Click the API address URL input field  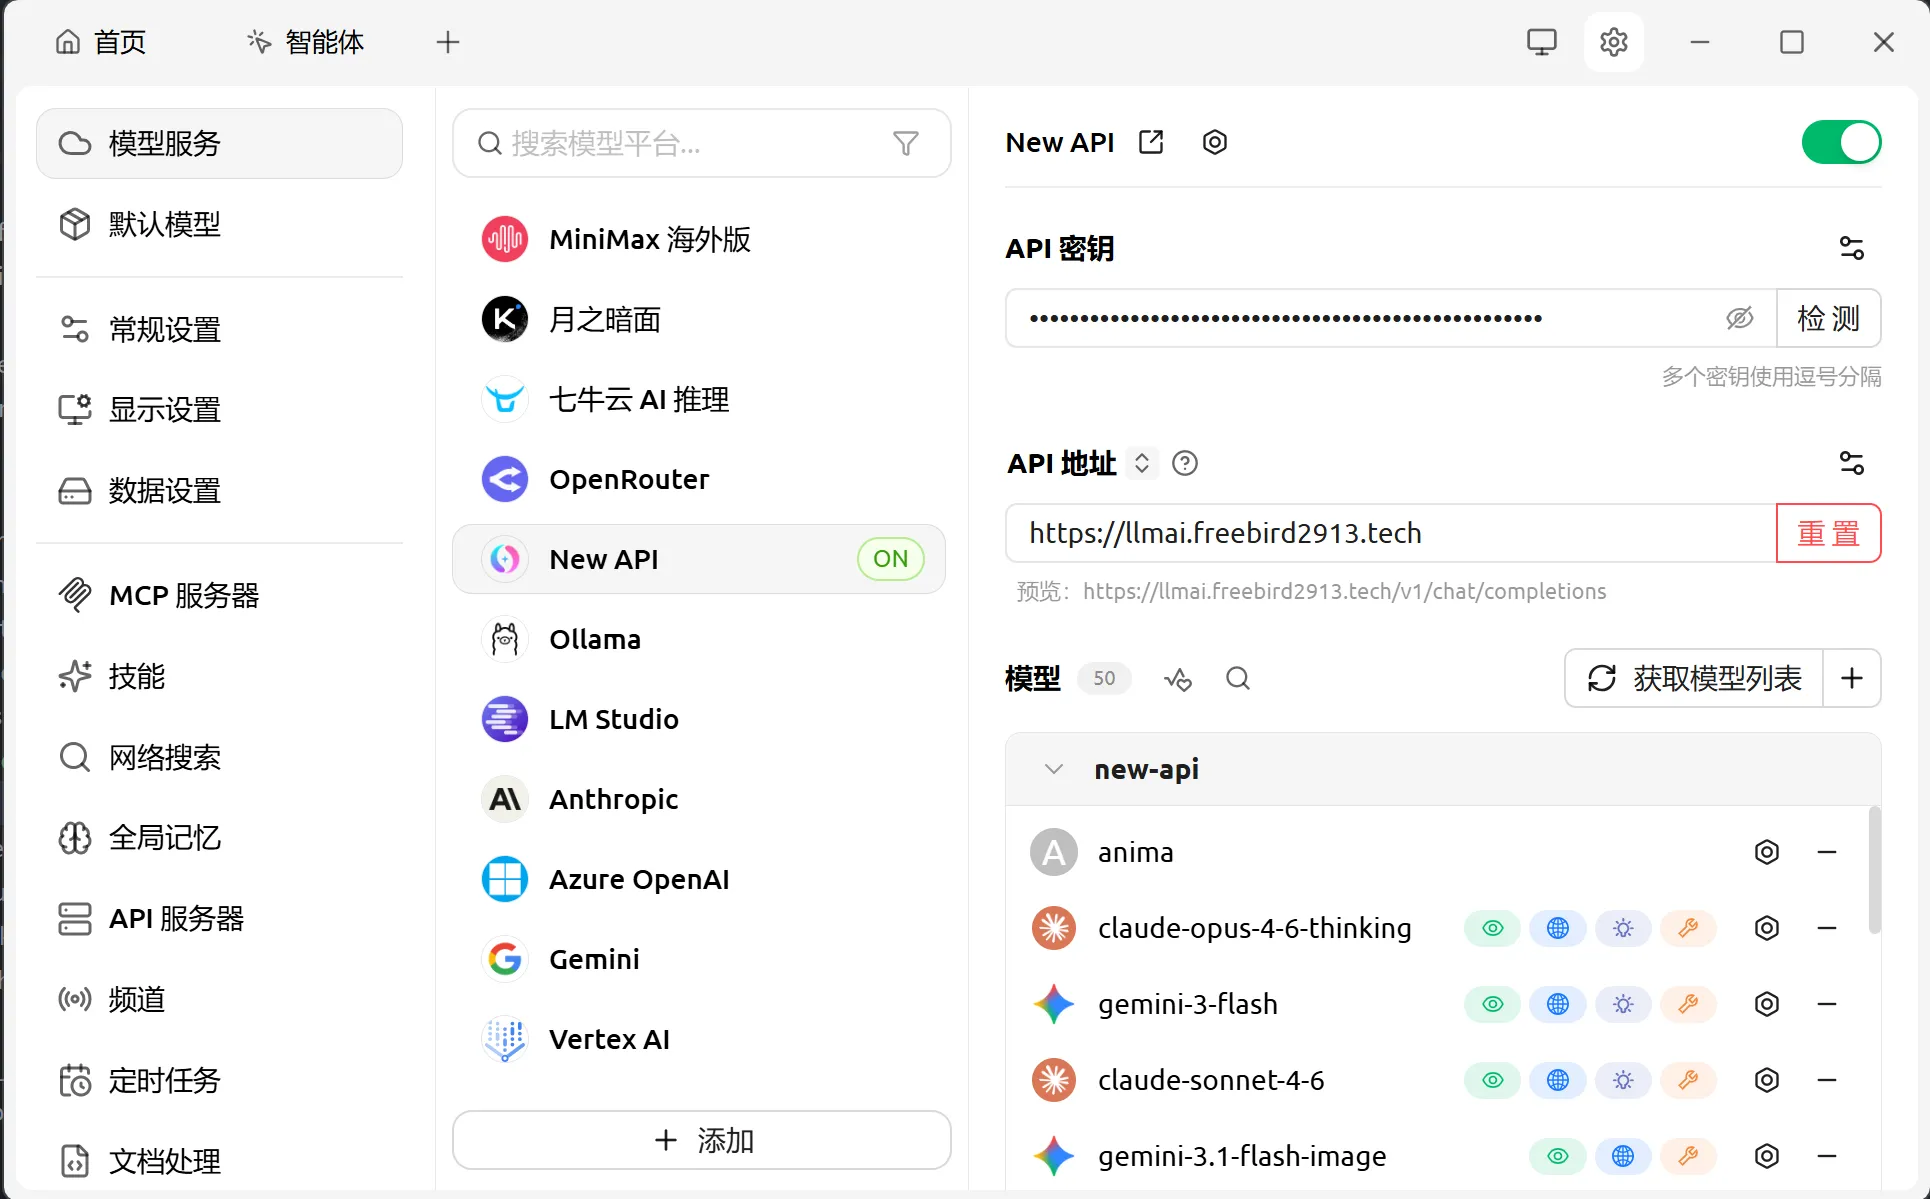pyautogui.click(x=1391, y=533)
